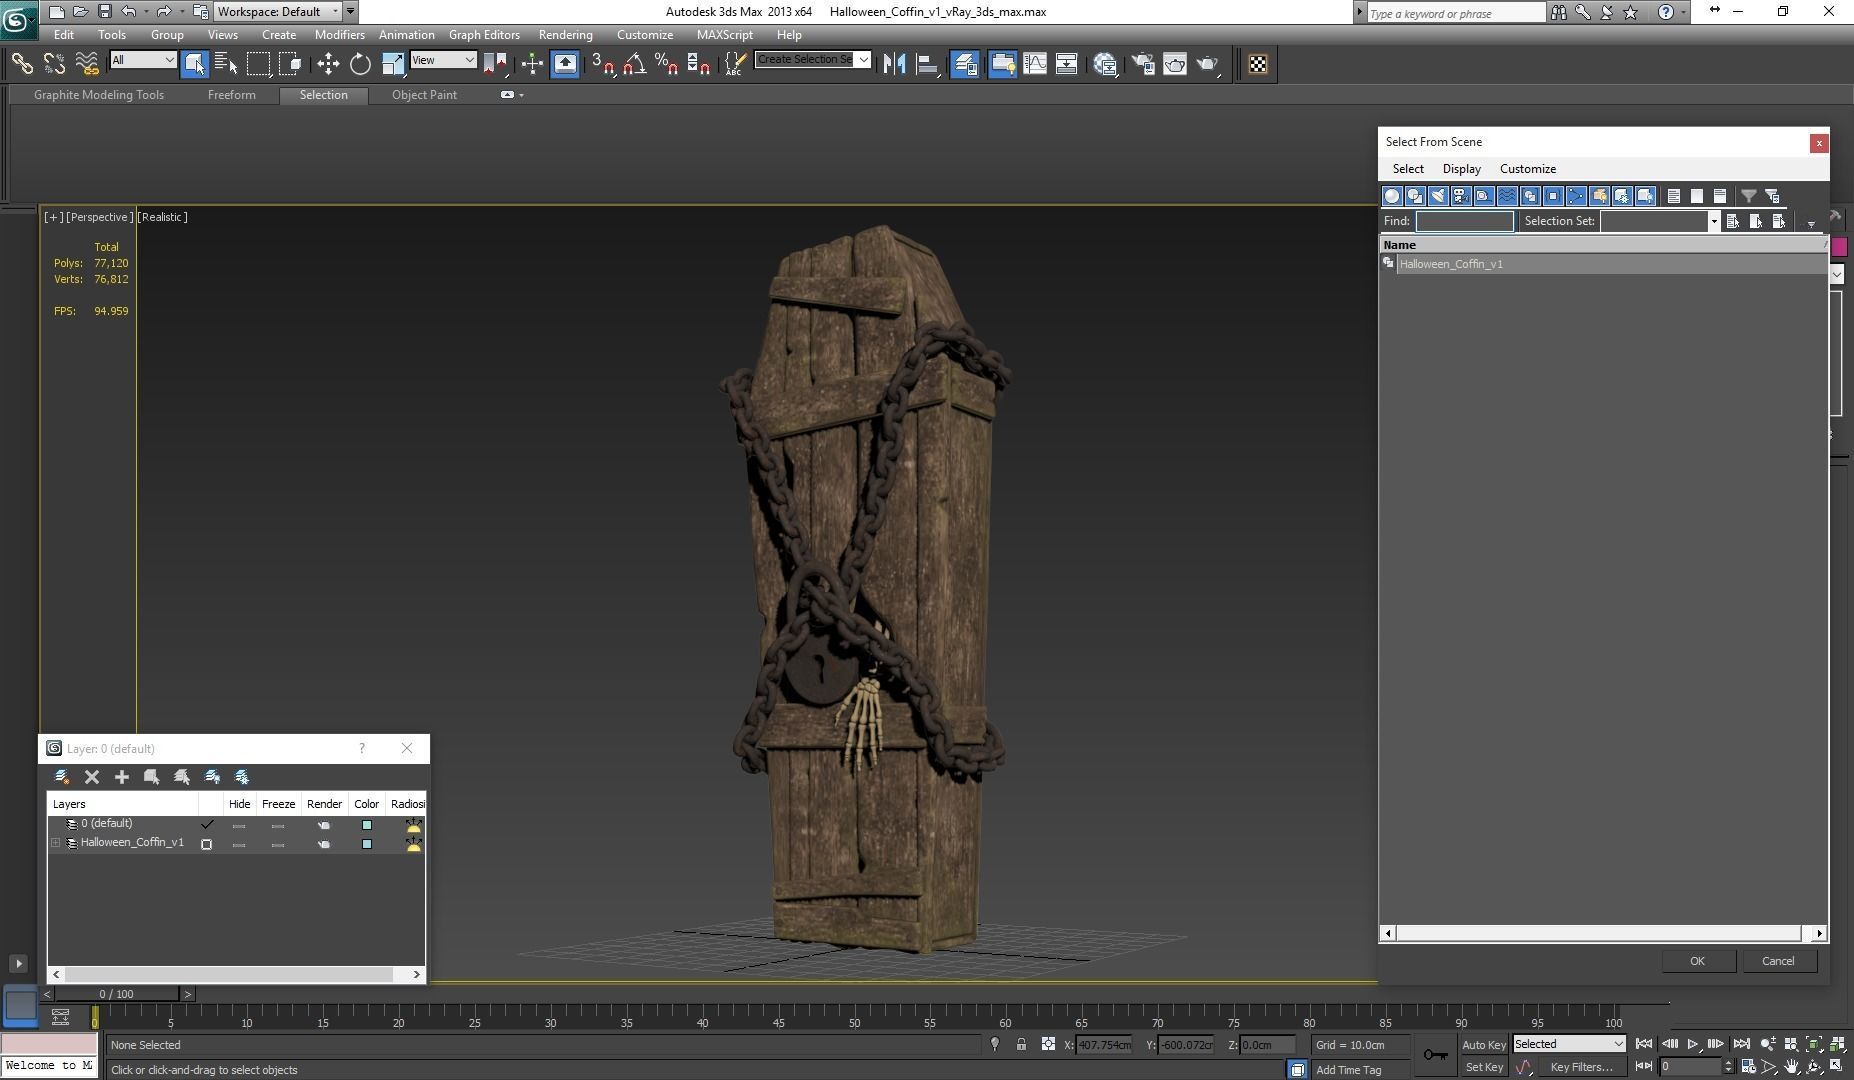Select the Select and Link tool
The width and height of the screenshot is (1854, 1080).
[x=22, y=64]
